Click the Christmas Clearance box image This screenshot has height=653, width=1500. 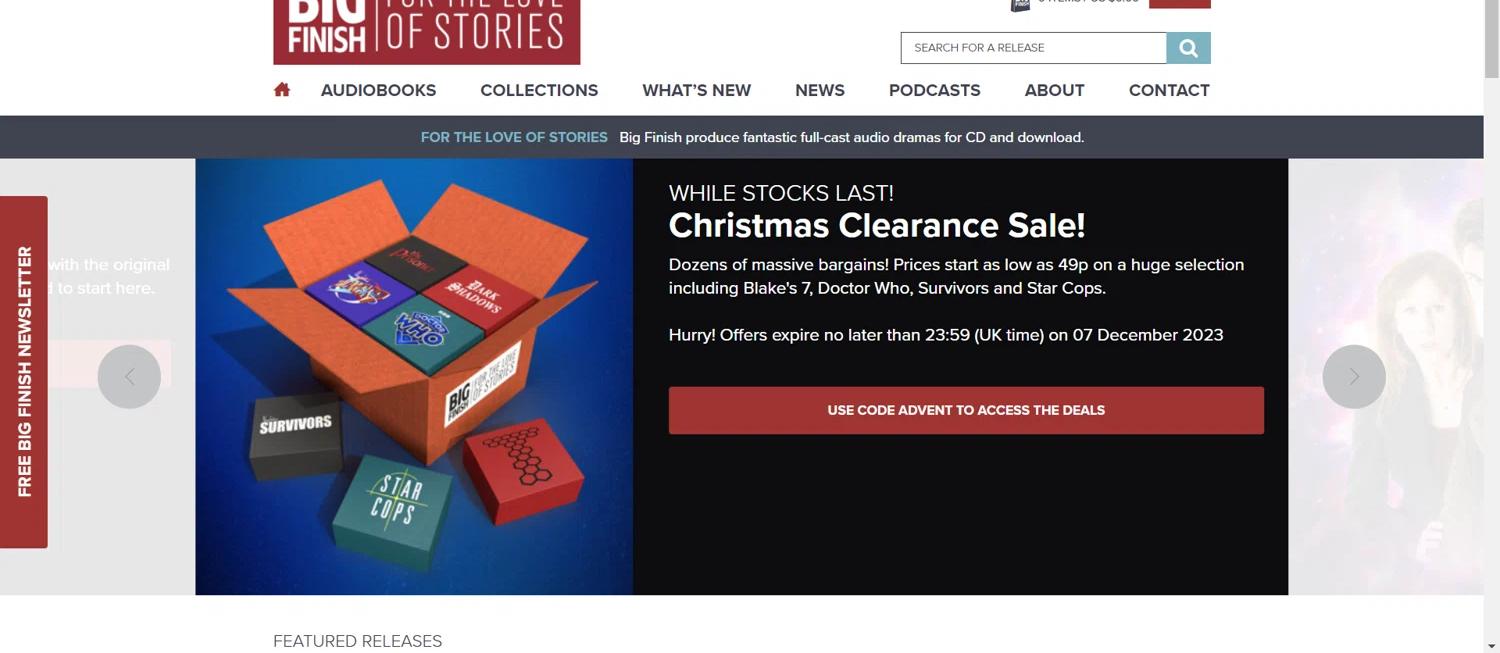coord(414,377)
